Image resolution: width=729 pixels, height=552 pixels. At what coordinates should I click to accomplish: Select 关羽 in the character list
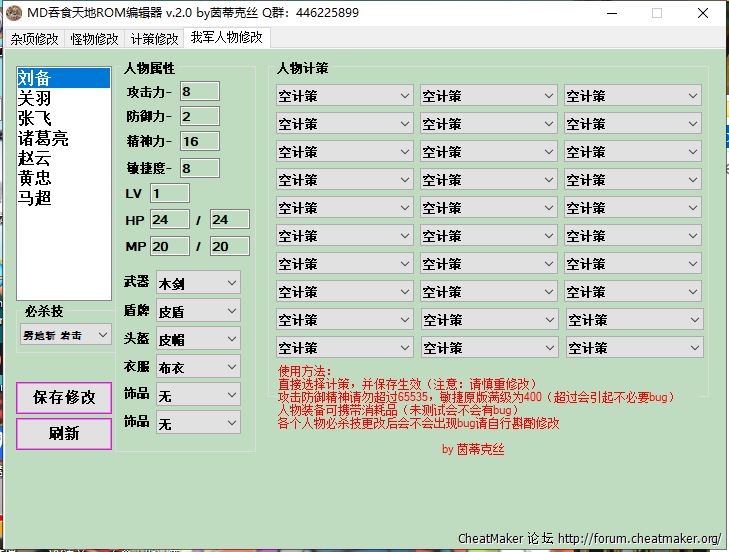click(x=34, y=98)
